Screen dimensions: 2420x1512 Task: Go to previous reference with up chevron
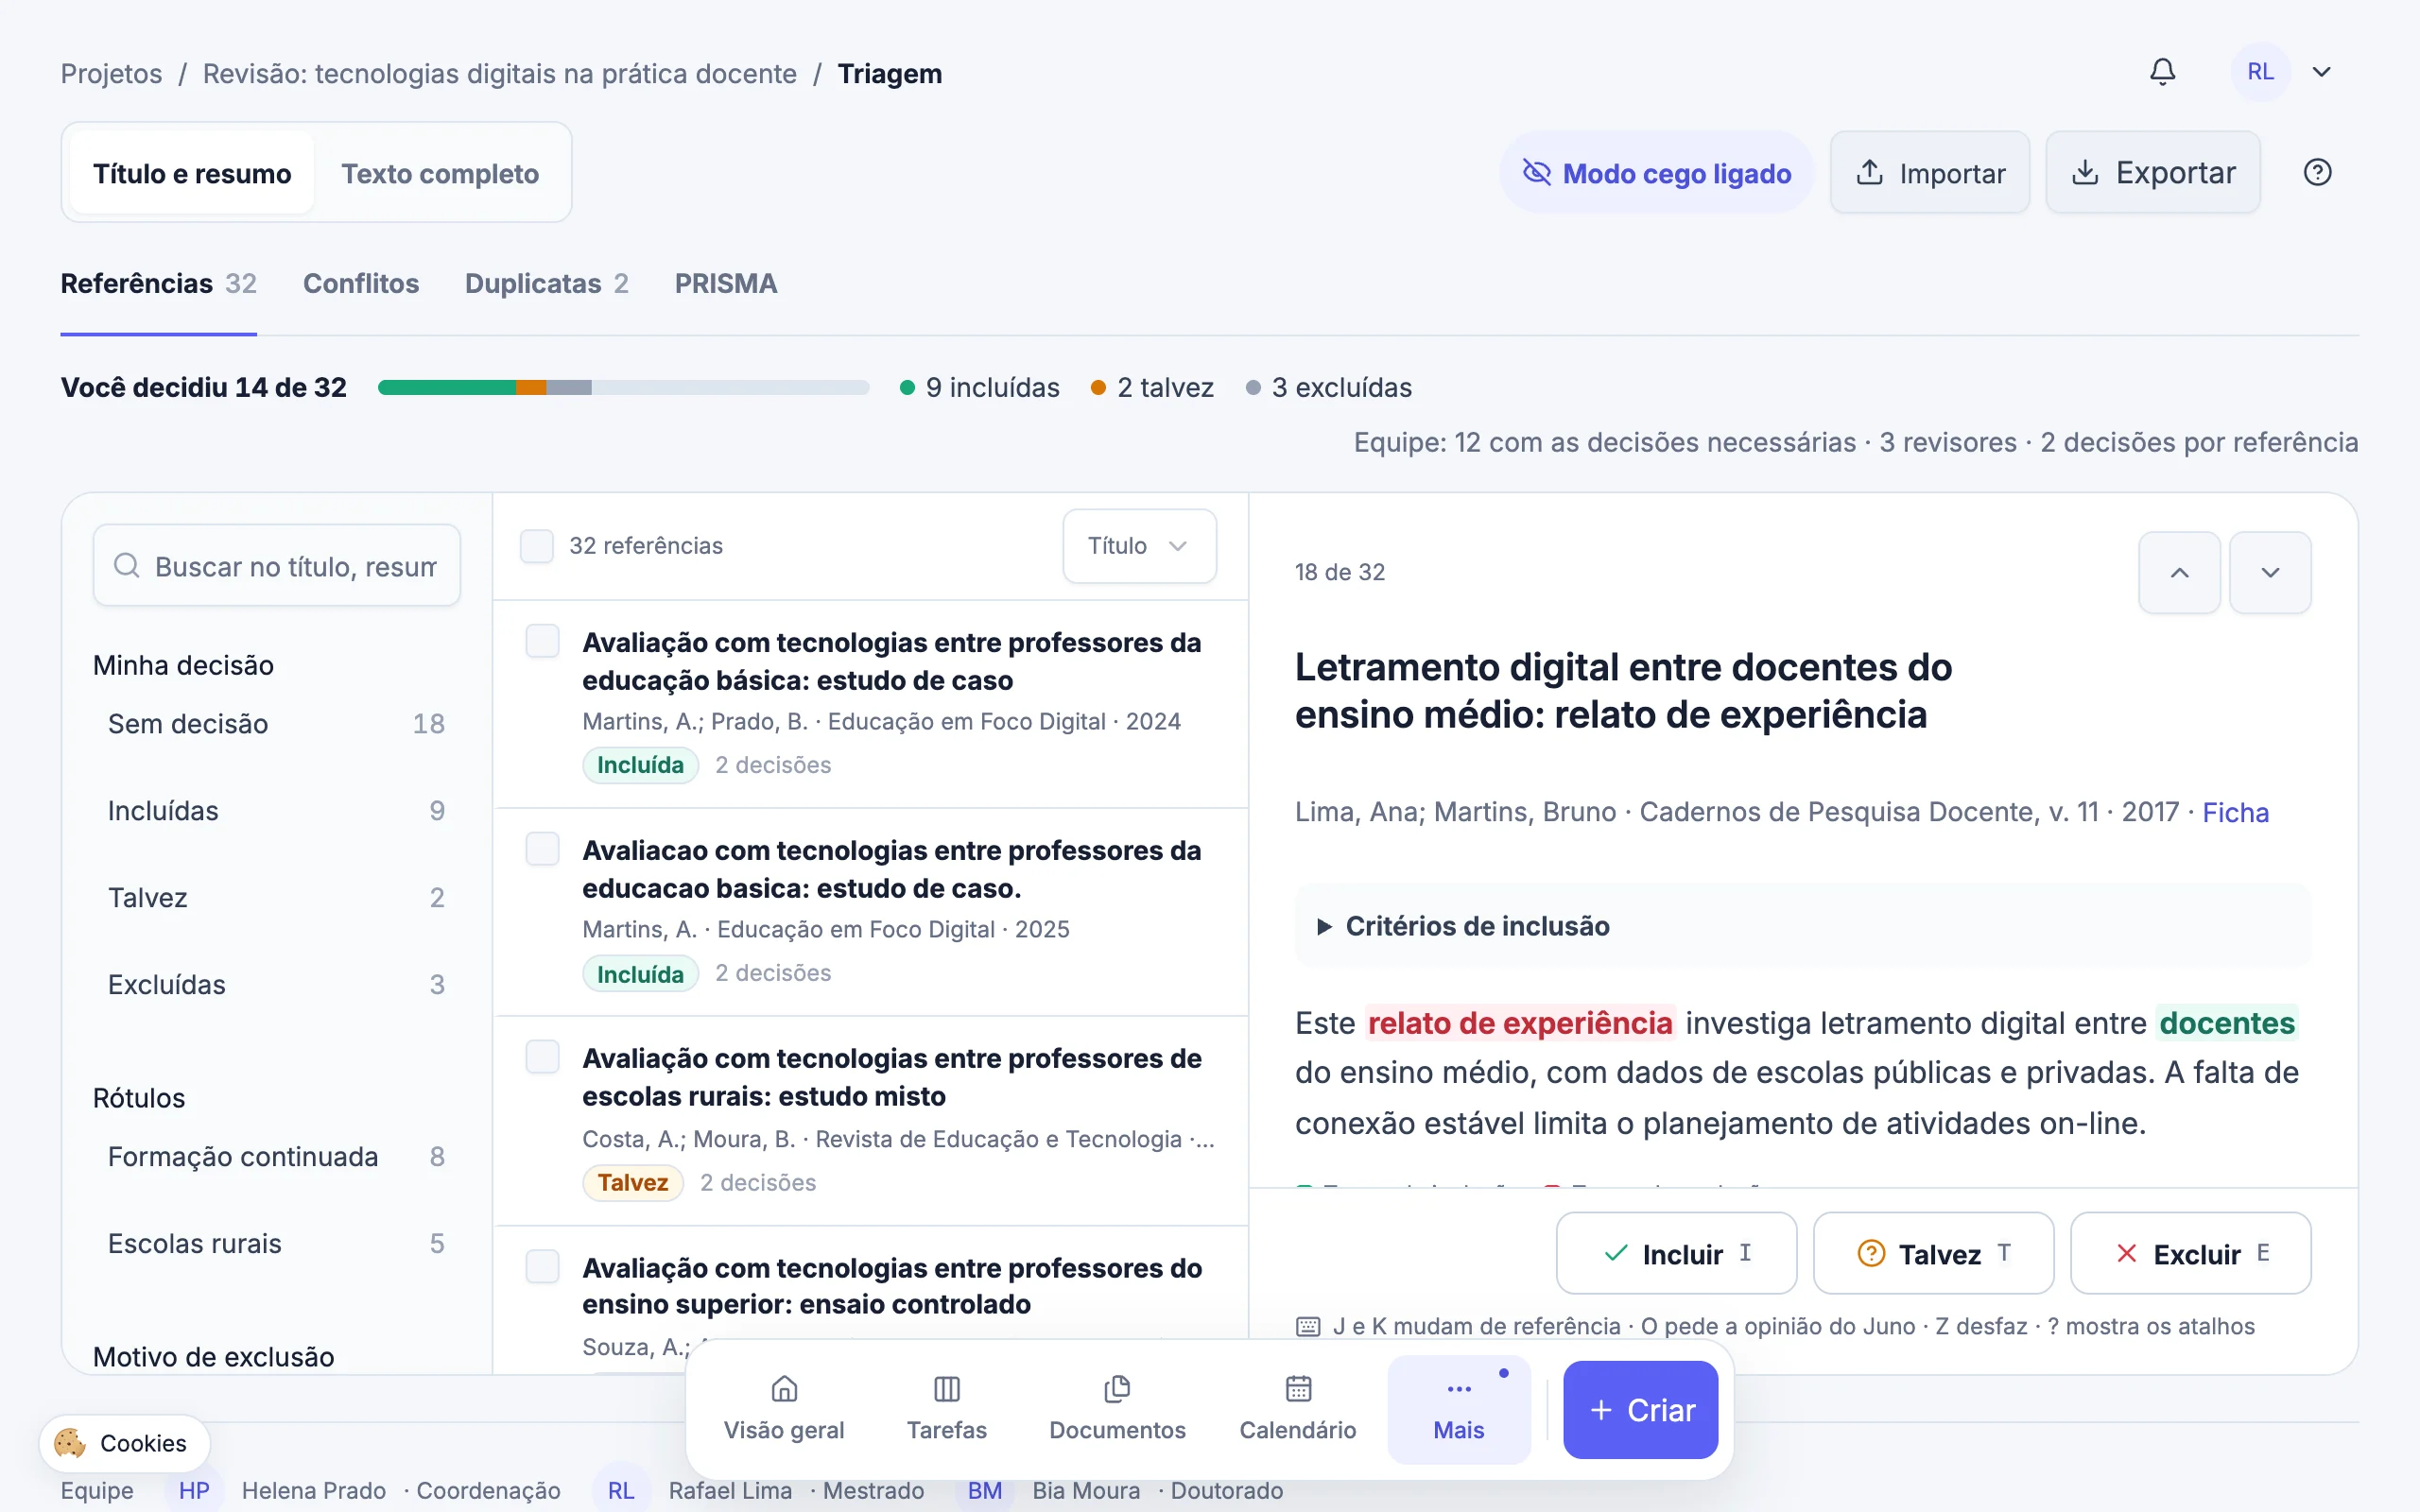coord(2179,572)
